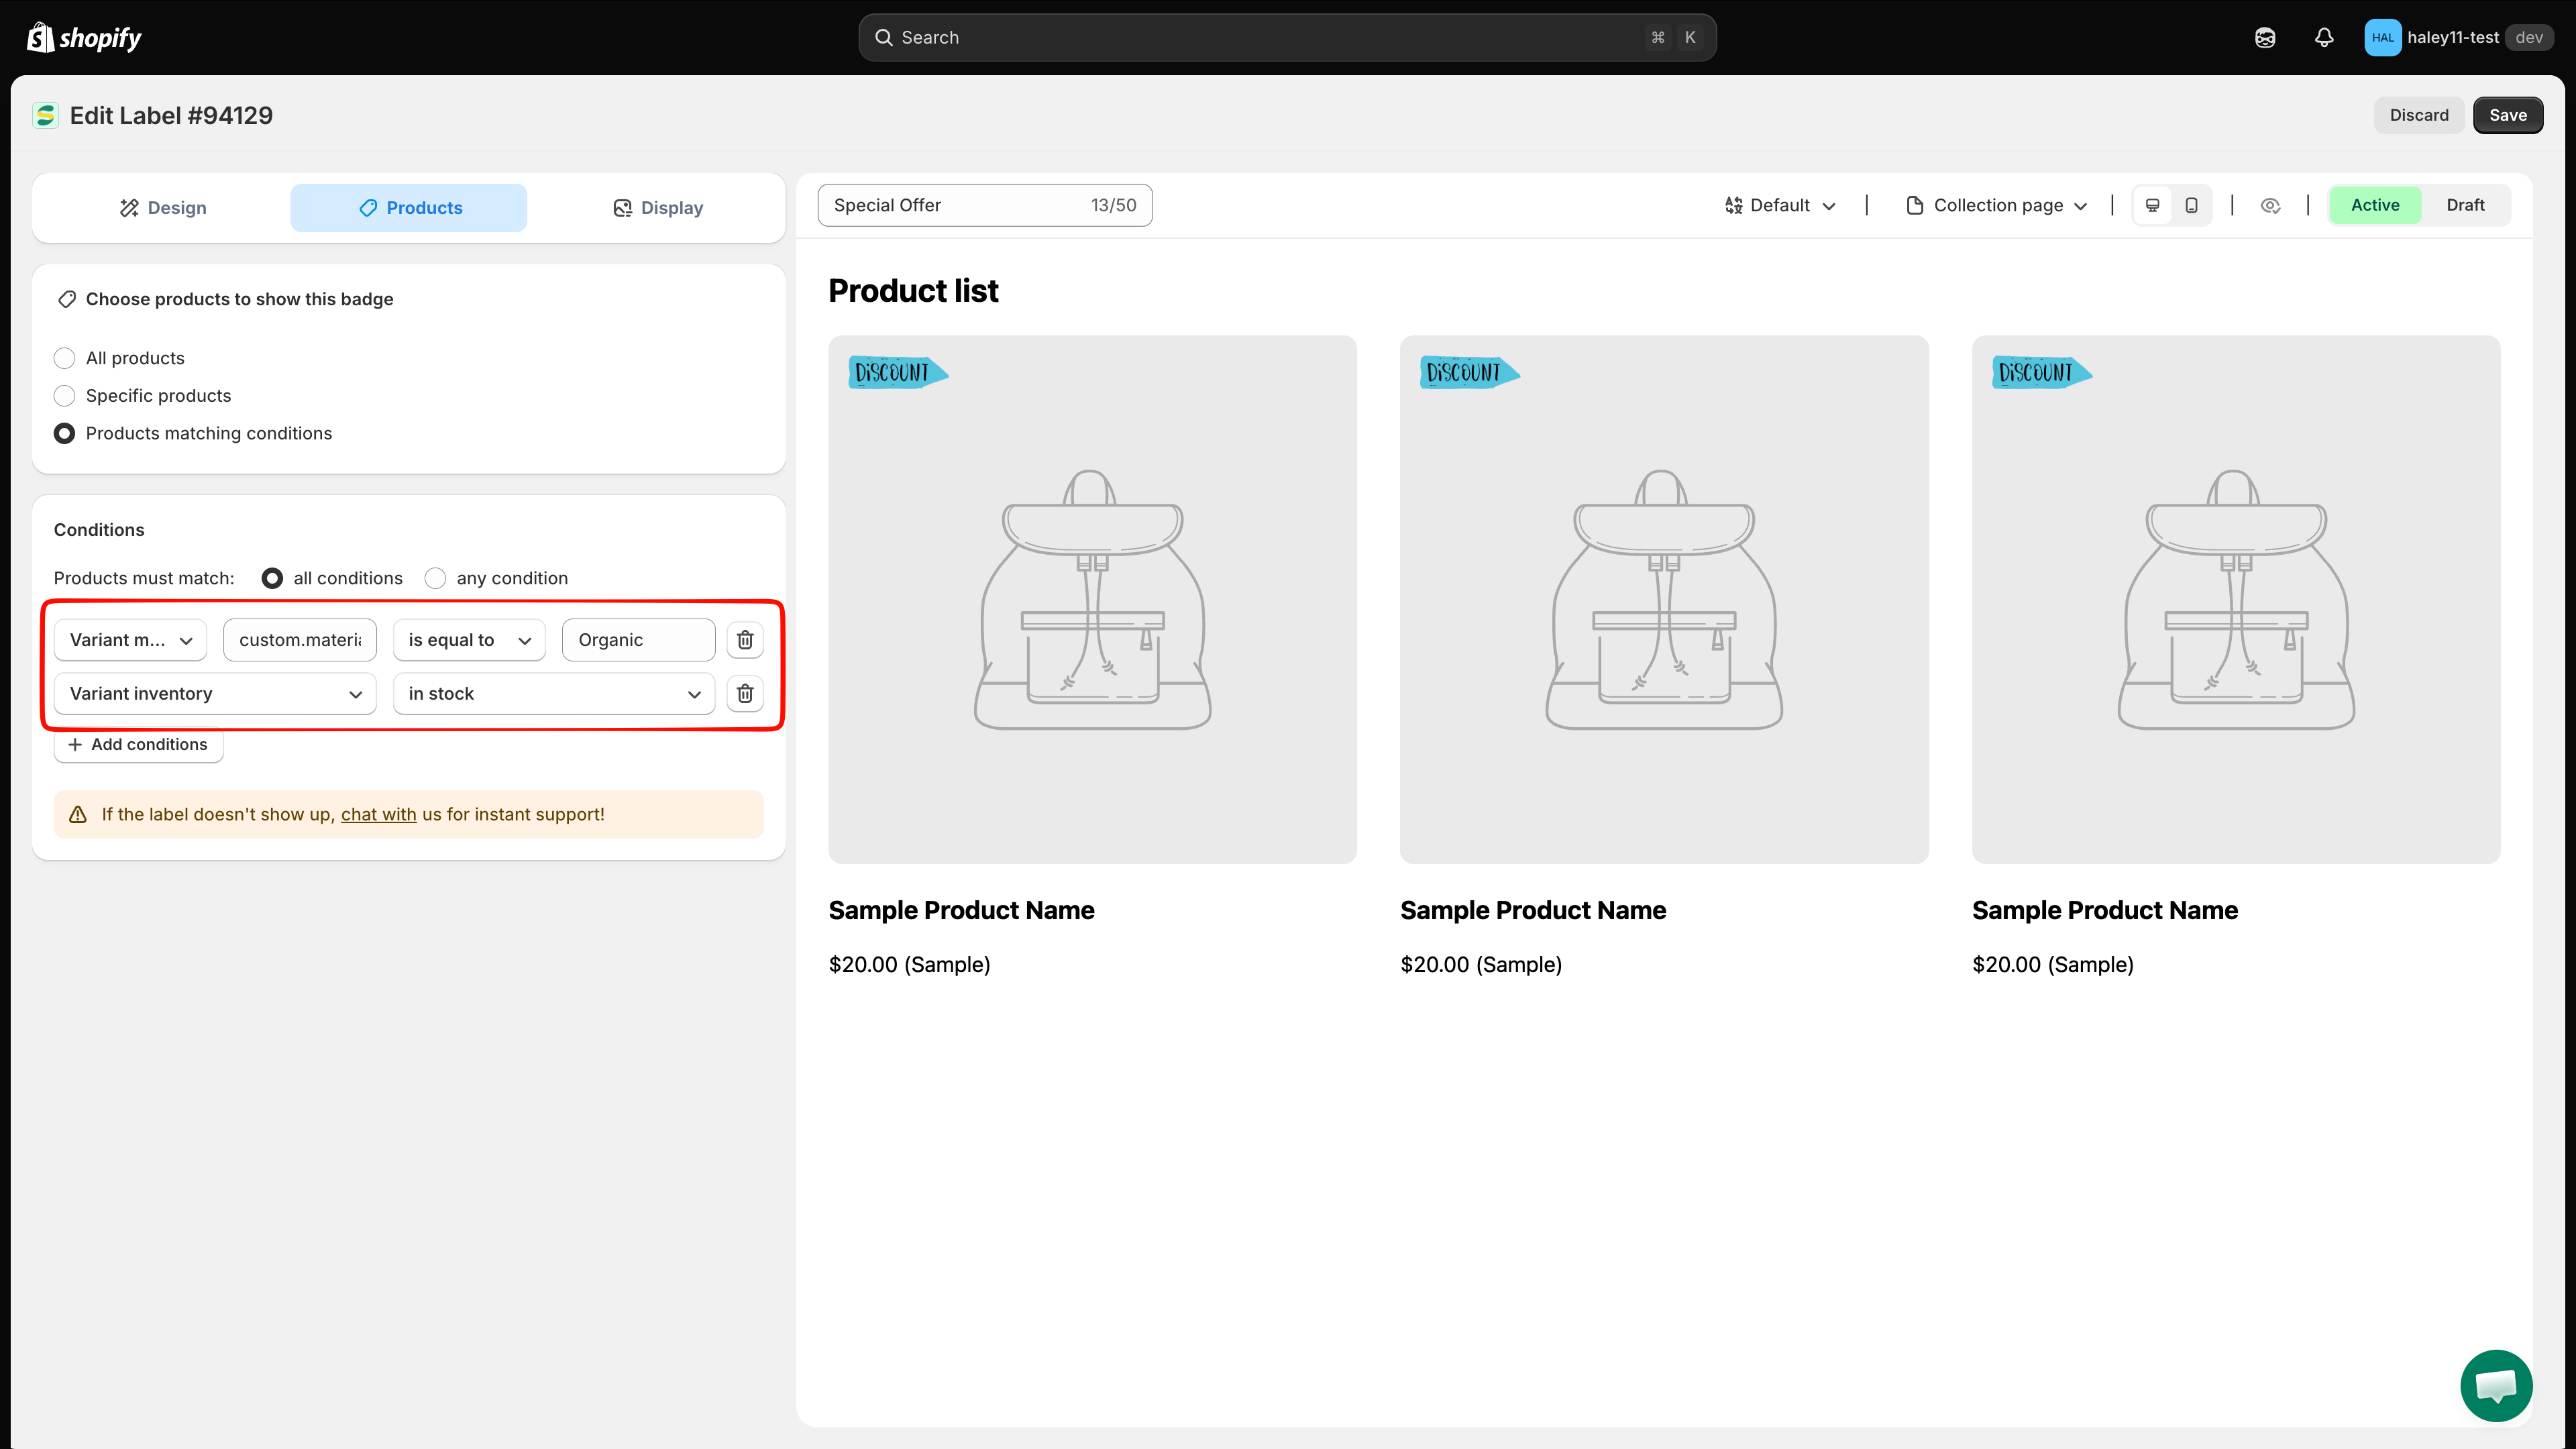The height and width of the screenshot is (1449, 2576).
Task: Select Products matching conditions radio
Action: coord(64,434)
